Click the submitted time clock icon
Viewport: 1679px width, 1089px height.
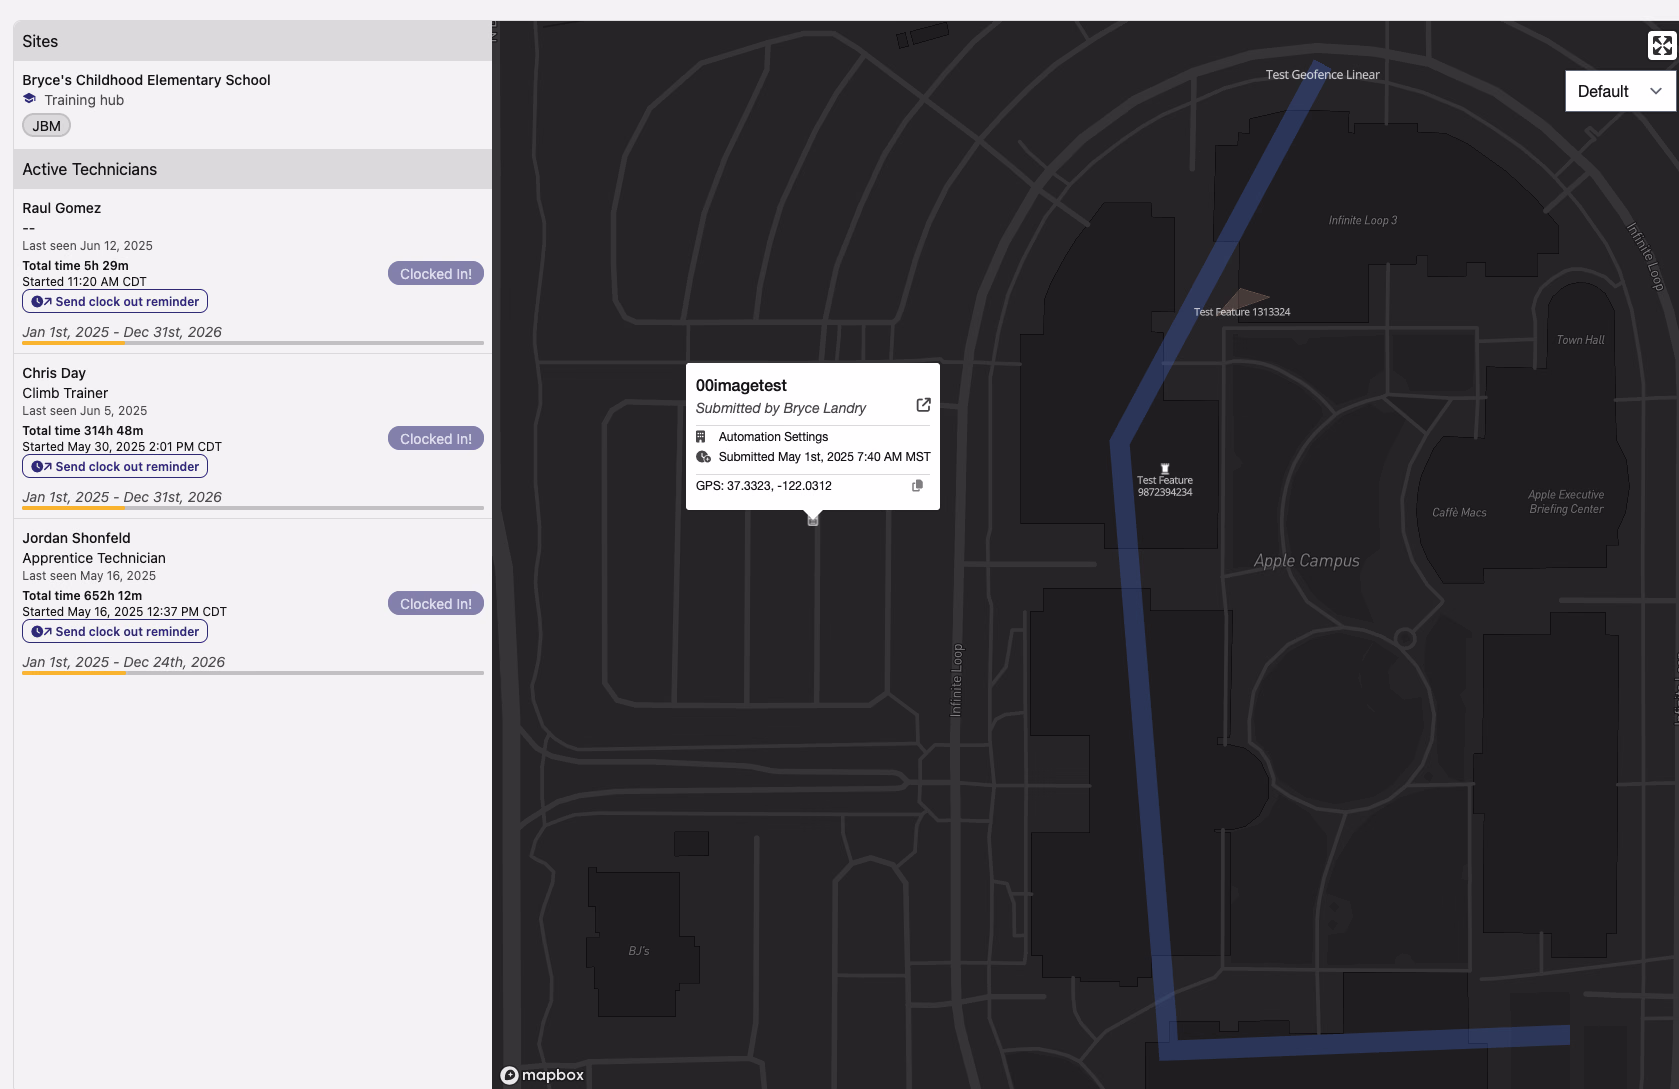(703, 457)
